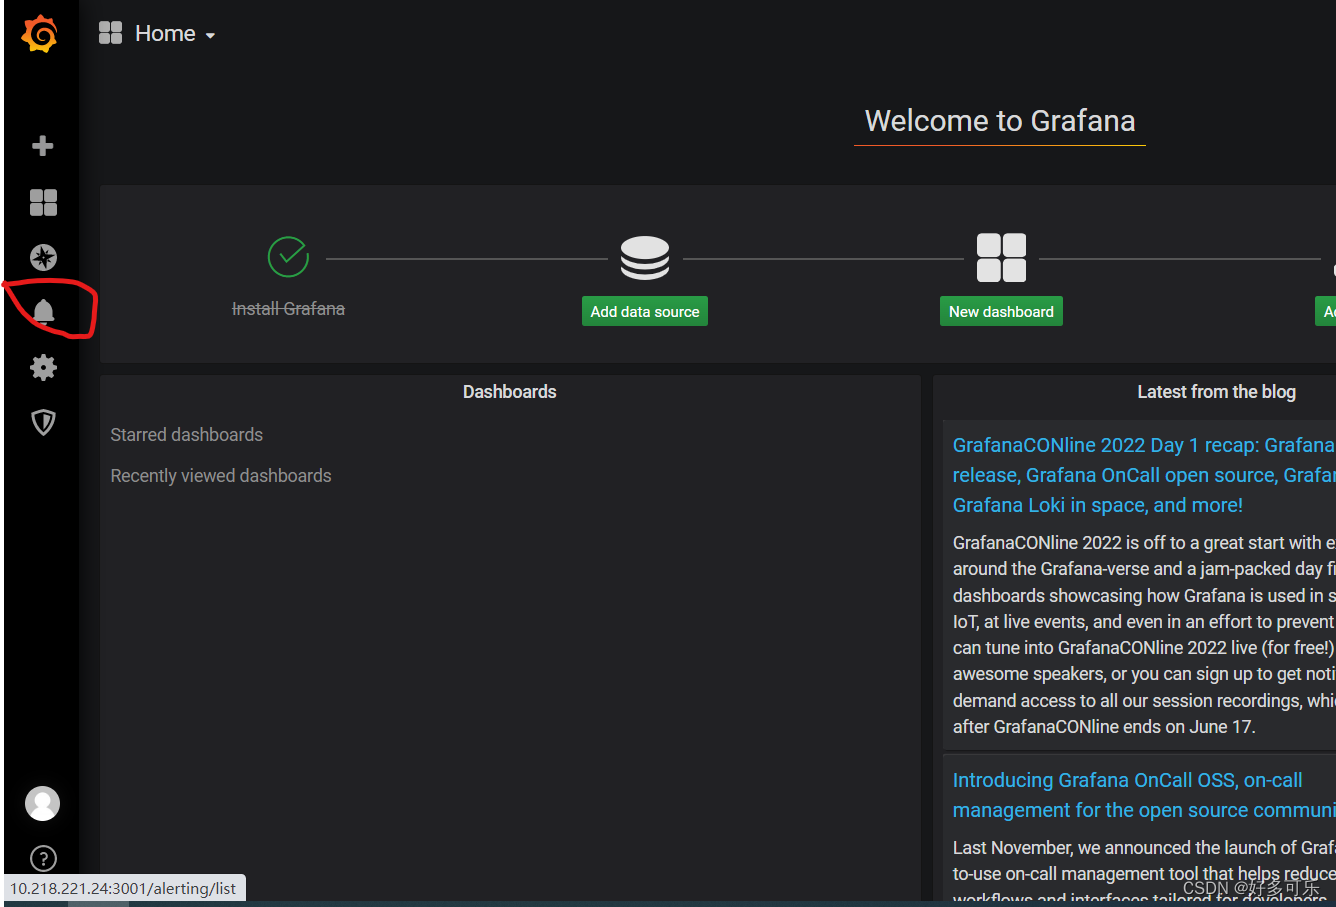Screen dimensions: 1336x907
Task: Open the Alerting bell icon
Action: (x=43, y=312)
